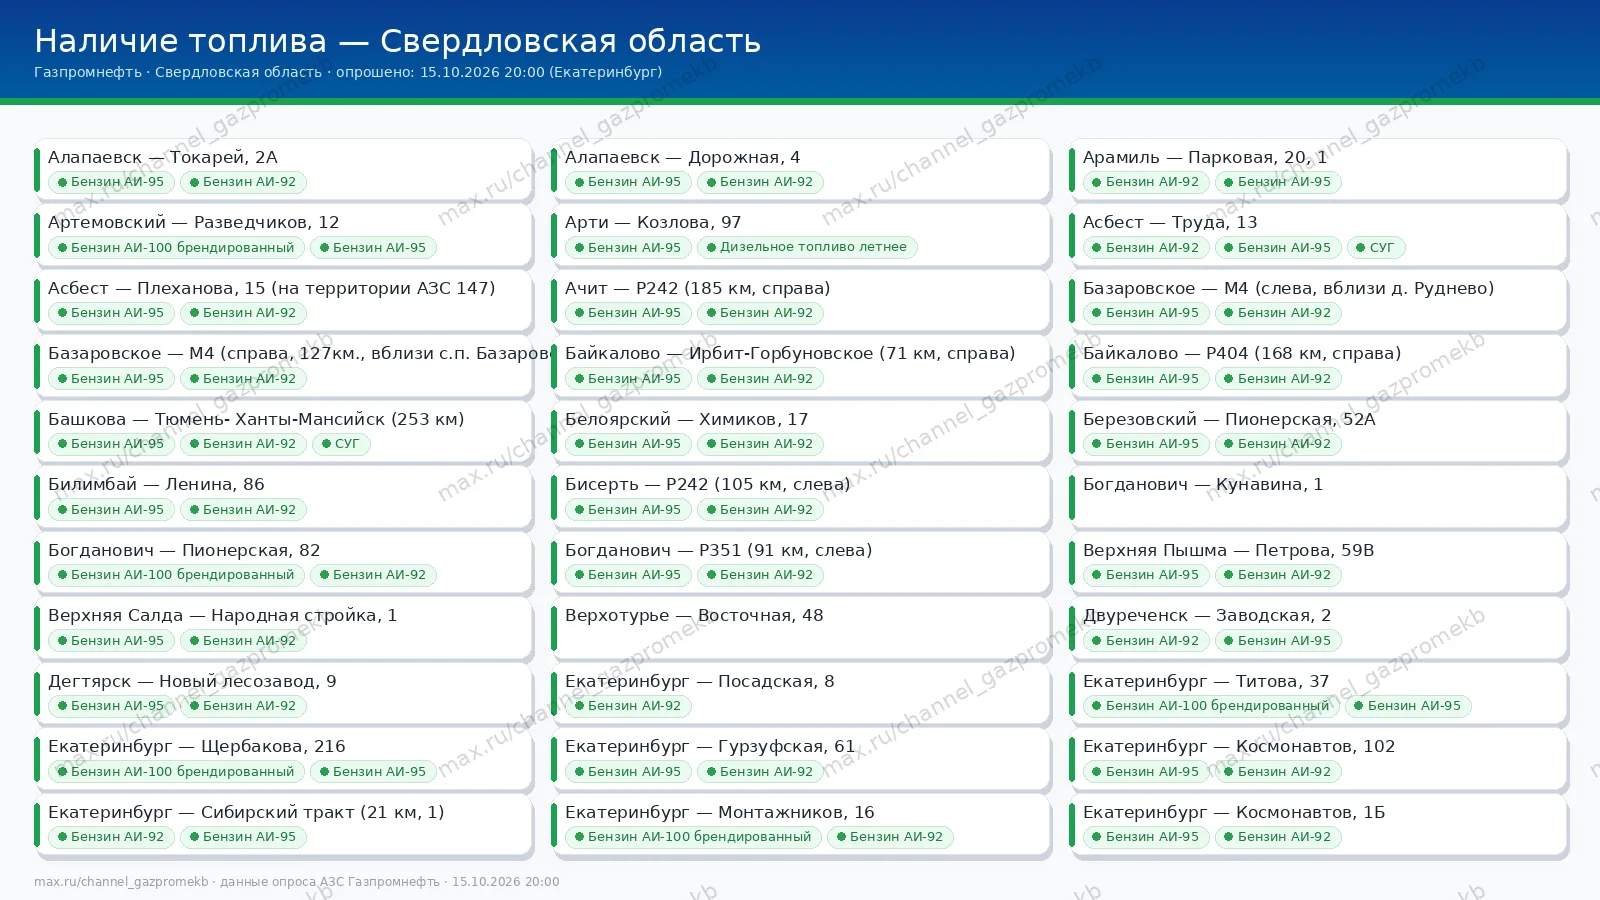Select the Базаровское — М4 (слева, вблизи д. Руднево) title
This screenshot has width=1600, height=900.
(1289, 288)
